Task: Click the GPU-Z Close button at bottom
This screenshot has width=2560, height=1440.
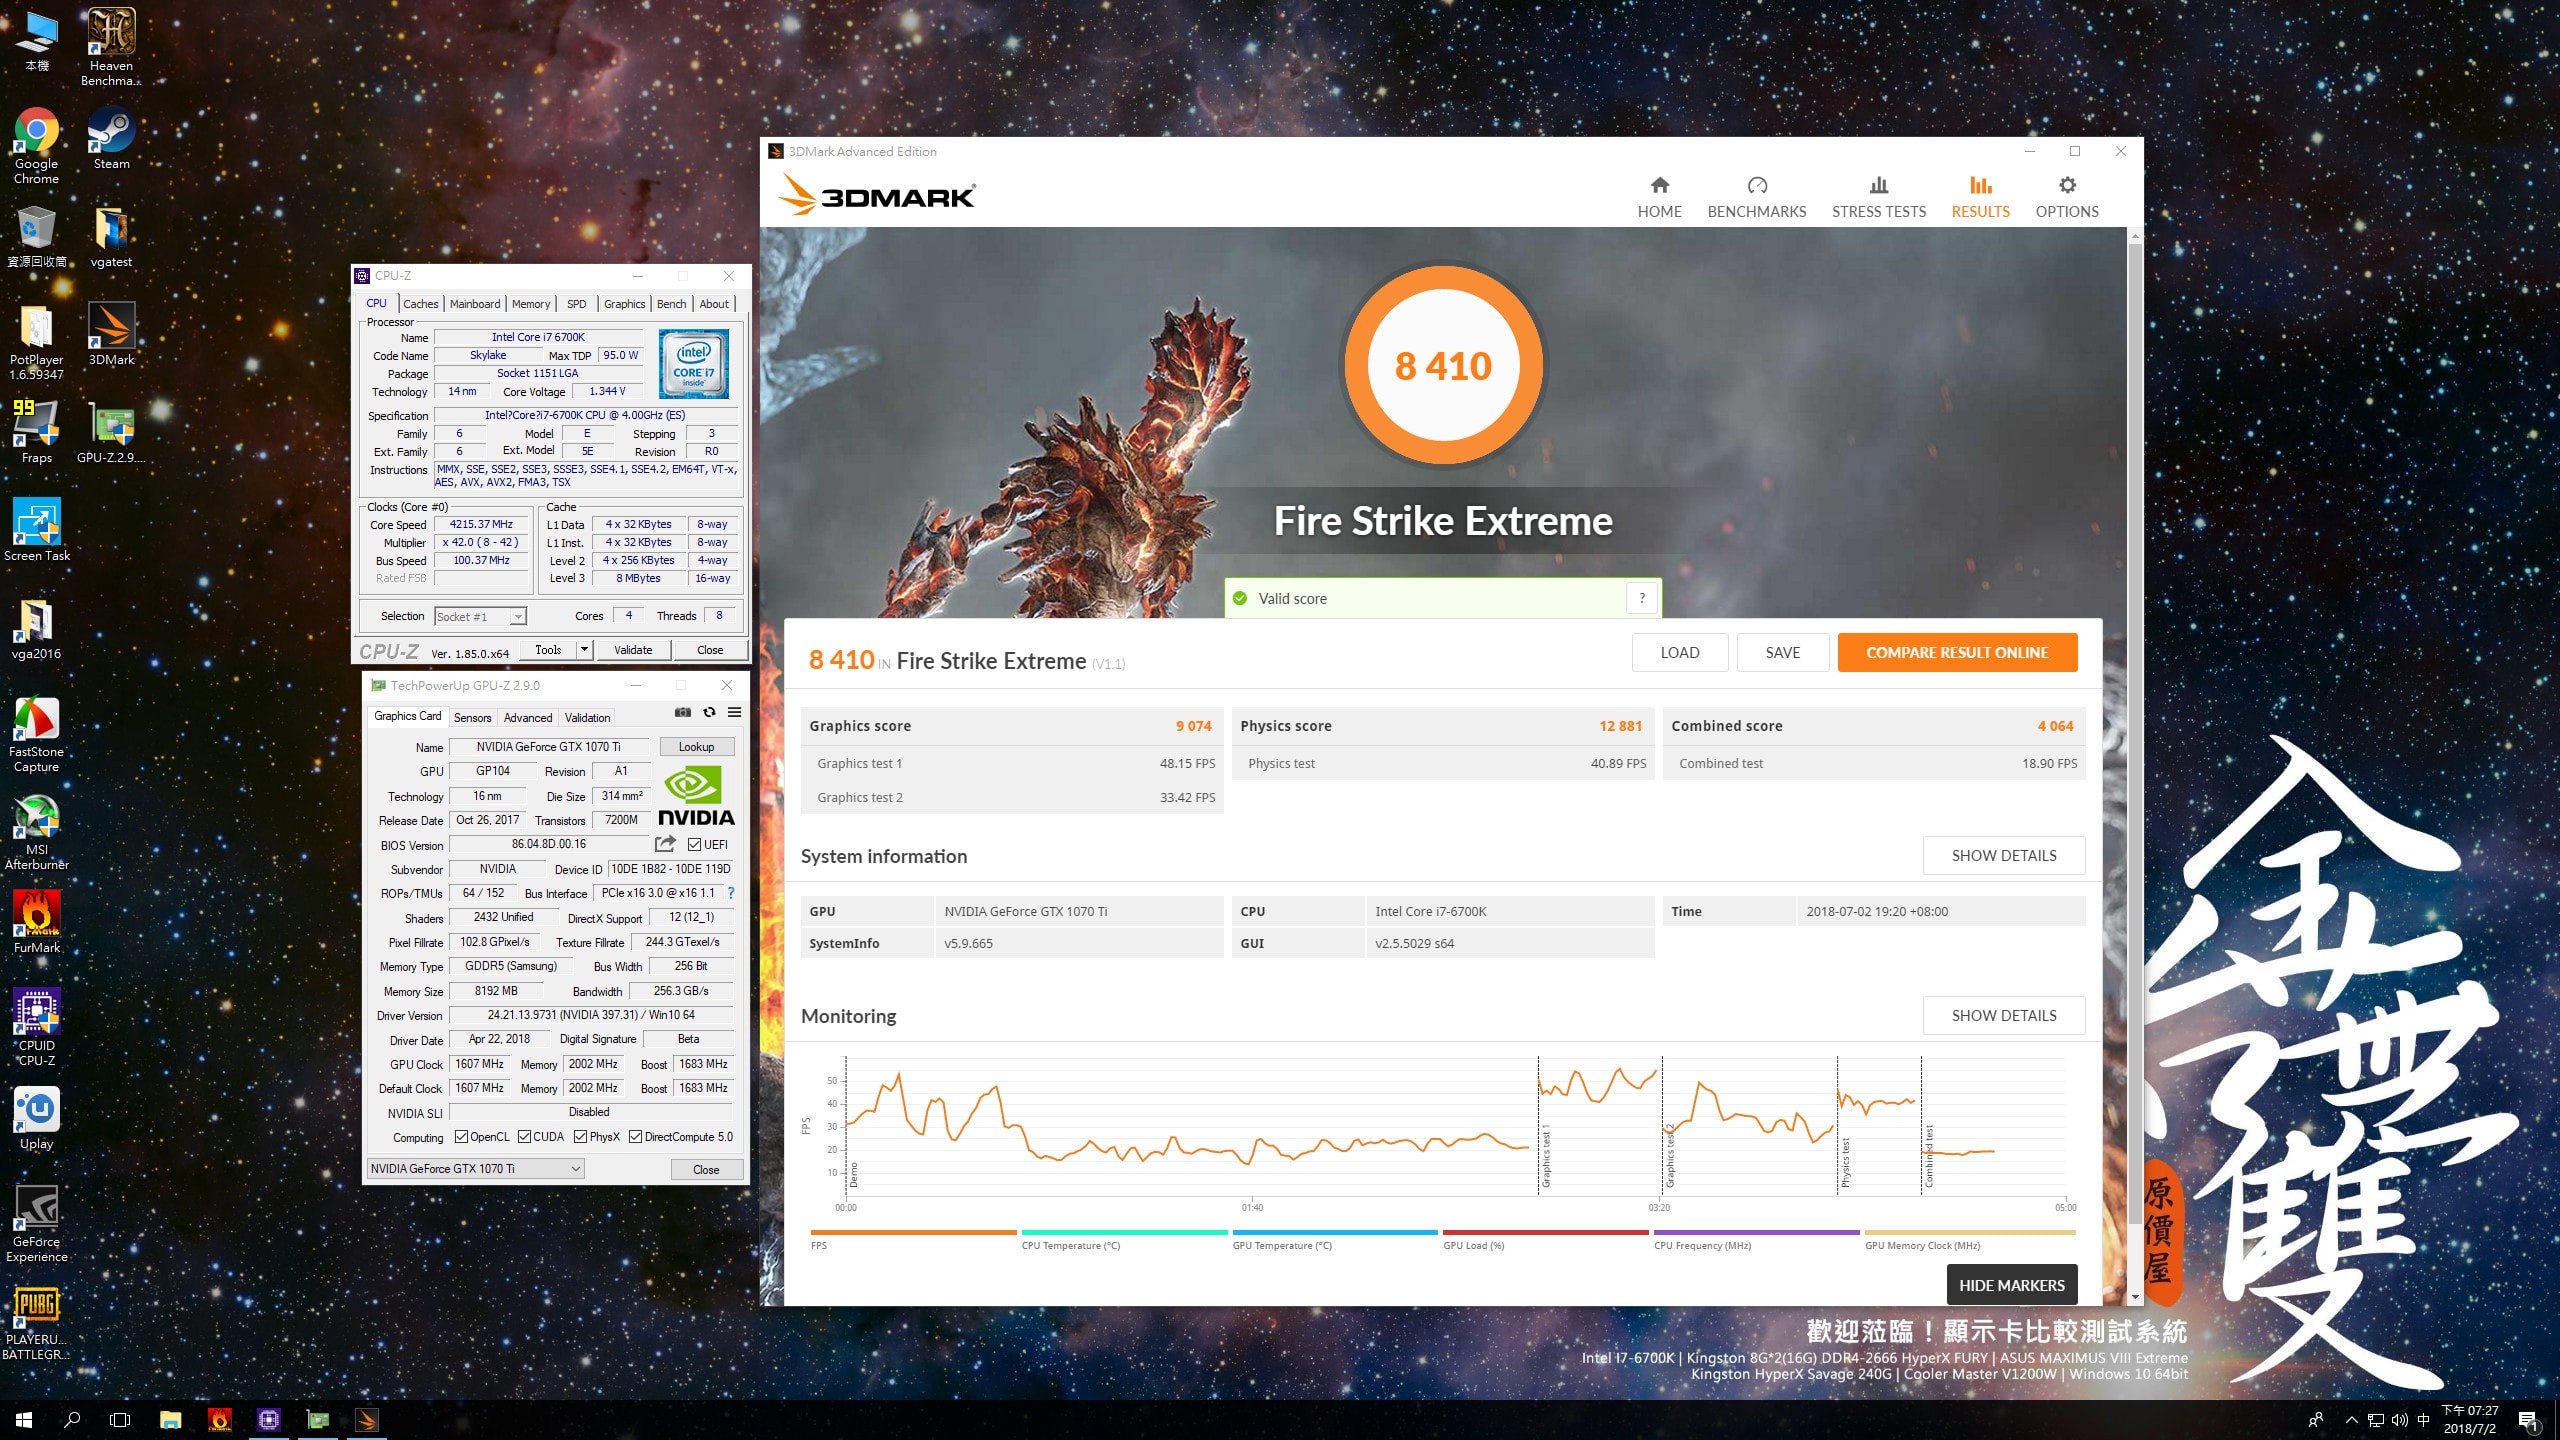Action: pos(706,1169)
